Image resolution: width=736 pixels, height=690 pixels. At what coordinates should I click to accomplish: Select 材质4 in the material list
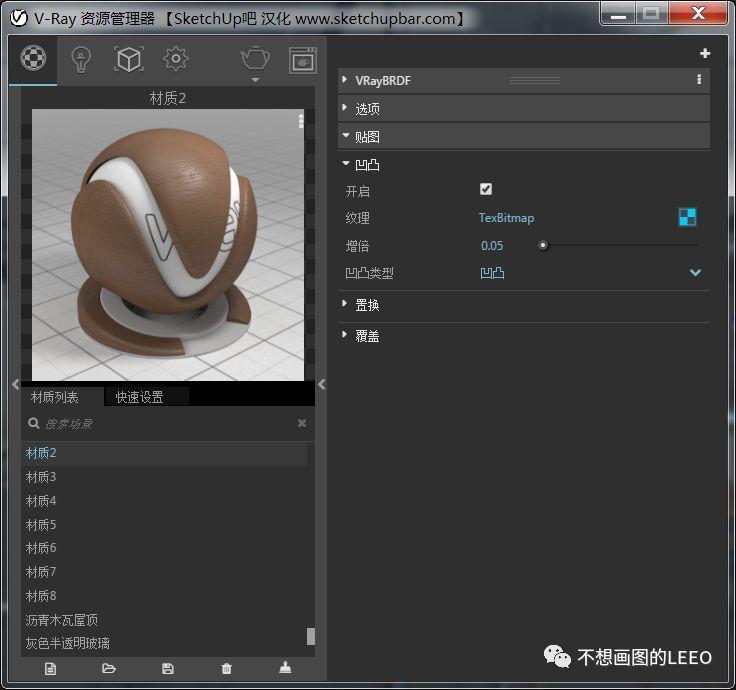click(x=164, y=501)
